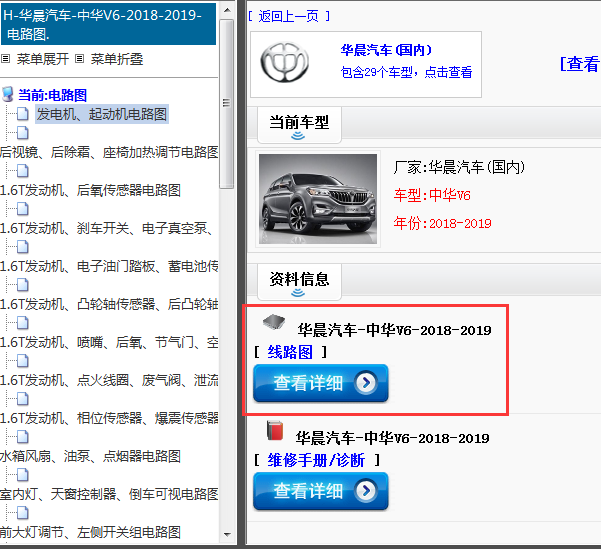Select the 当前车型 tab

coord(299,125)
